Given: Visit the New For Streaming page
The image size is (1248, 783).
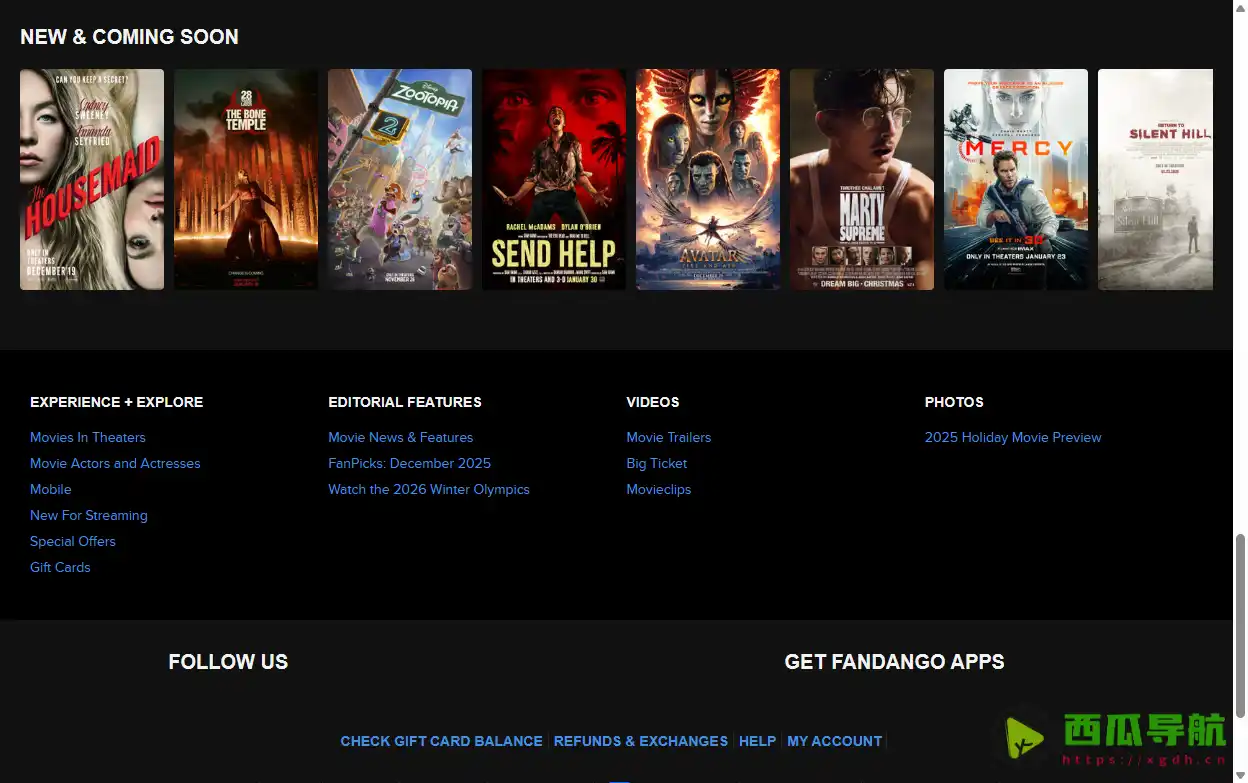Looking at the screenshot, I should [x=89, y=515].
